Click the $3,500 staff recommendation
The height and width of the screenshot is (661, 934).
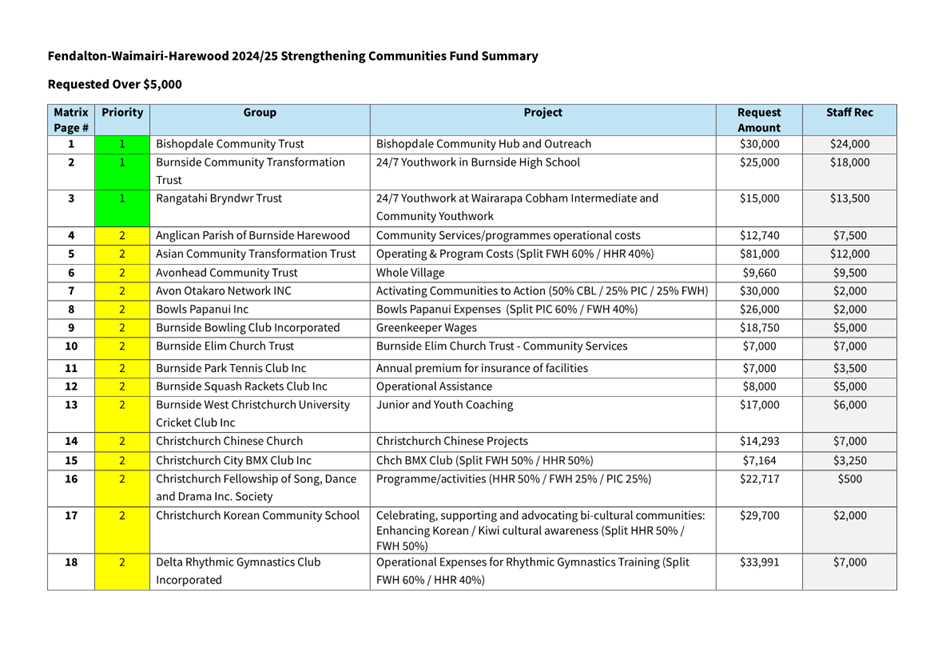pos(849,369)
